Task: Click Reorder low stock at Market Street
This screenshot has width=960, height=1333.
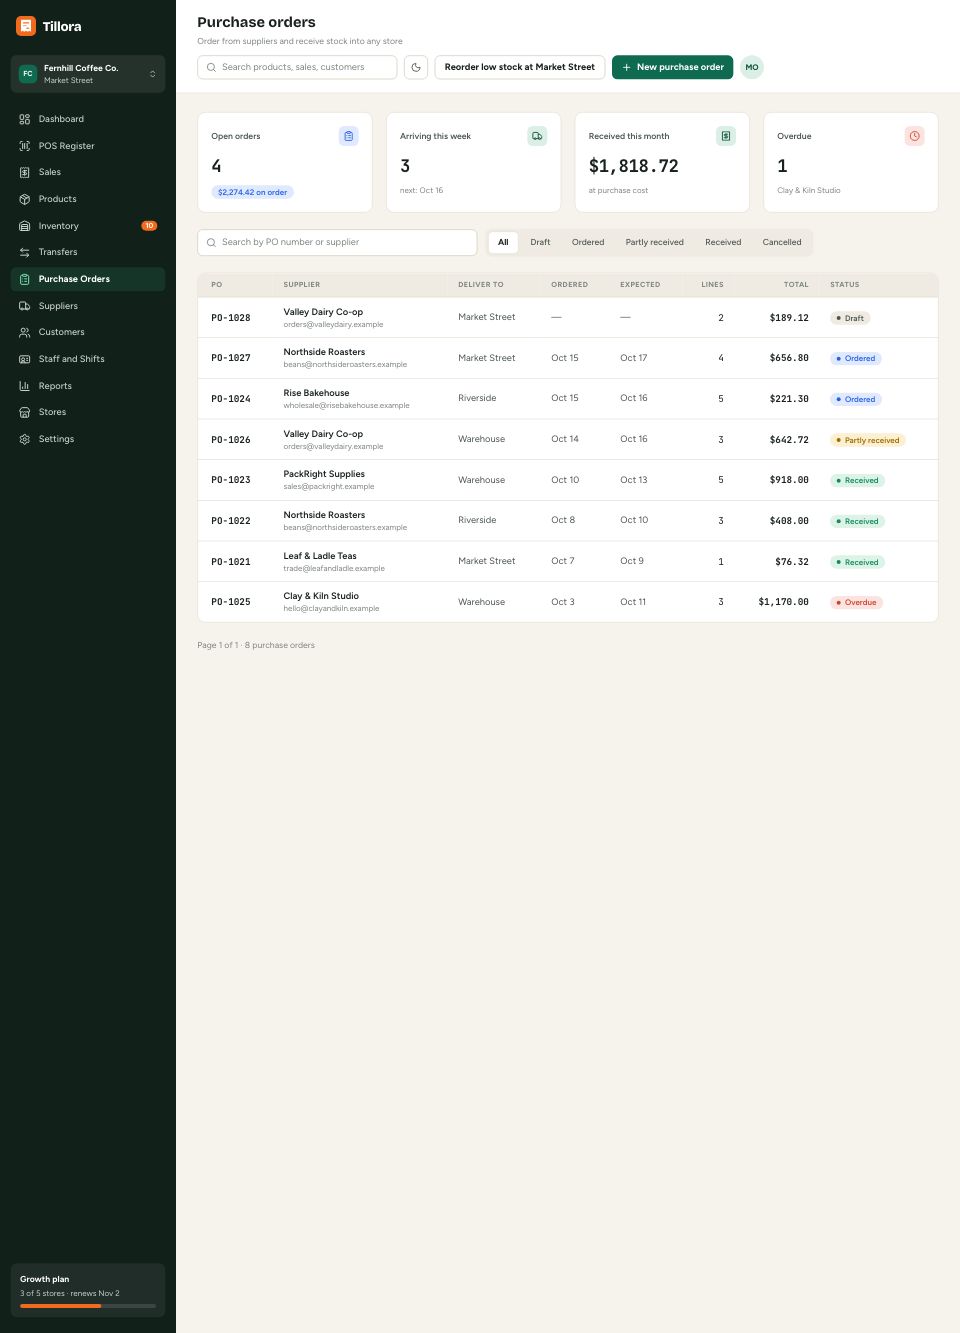Action: coord(519,67)
